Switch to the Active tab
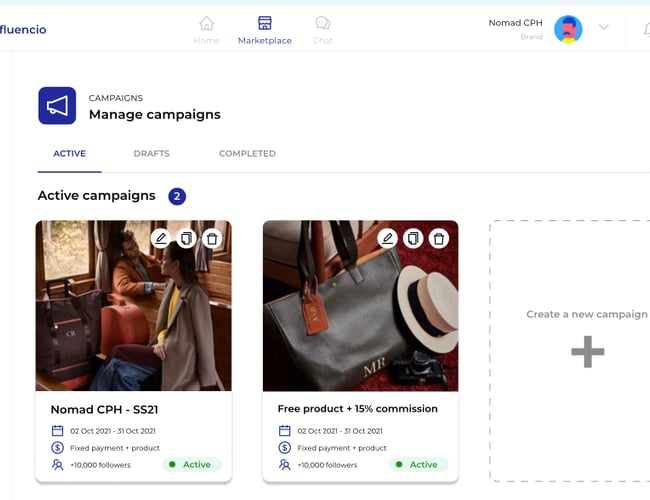650x500 pixels. pyautogui.click(x=70, y=153)
